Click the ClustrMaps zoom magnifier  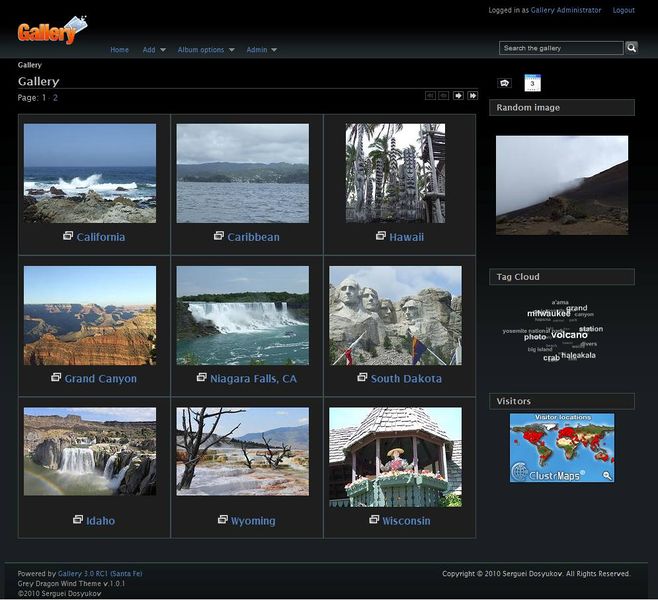point(607,475)
